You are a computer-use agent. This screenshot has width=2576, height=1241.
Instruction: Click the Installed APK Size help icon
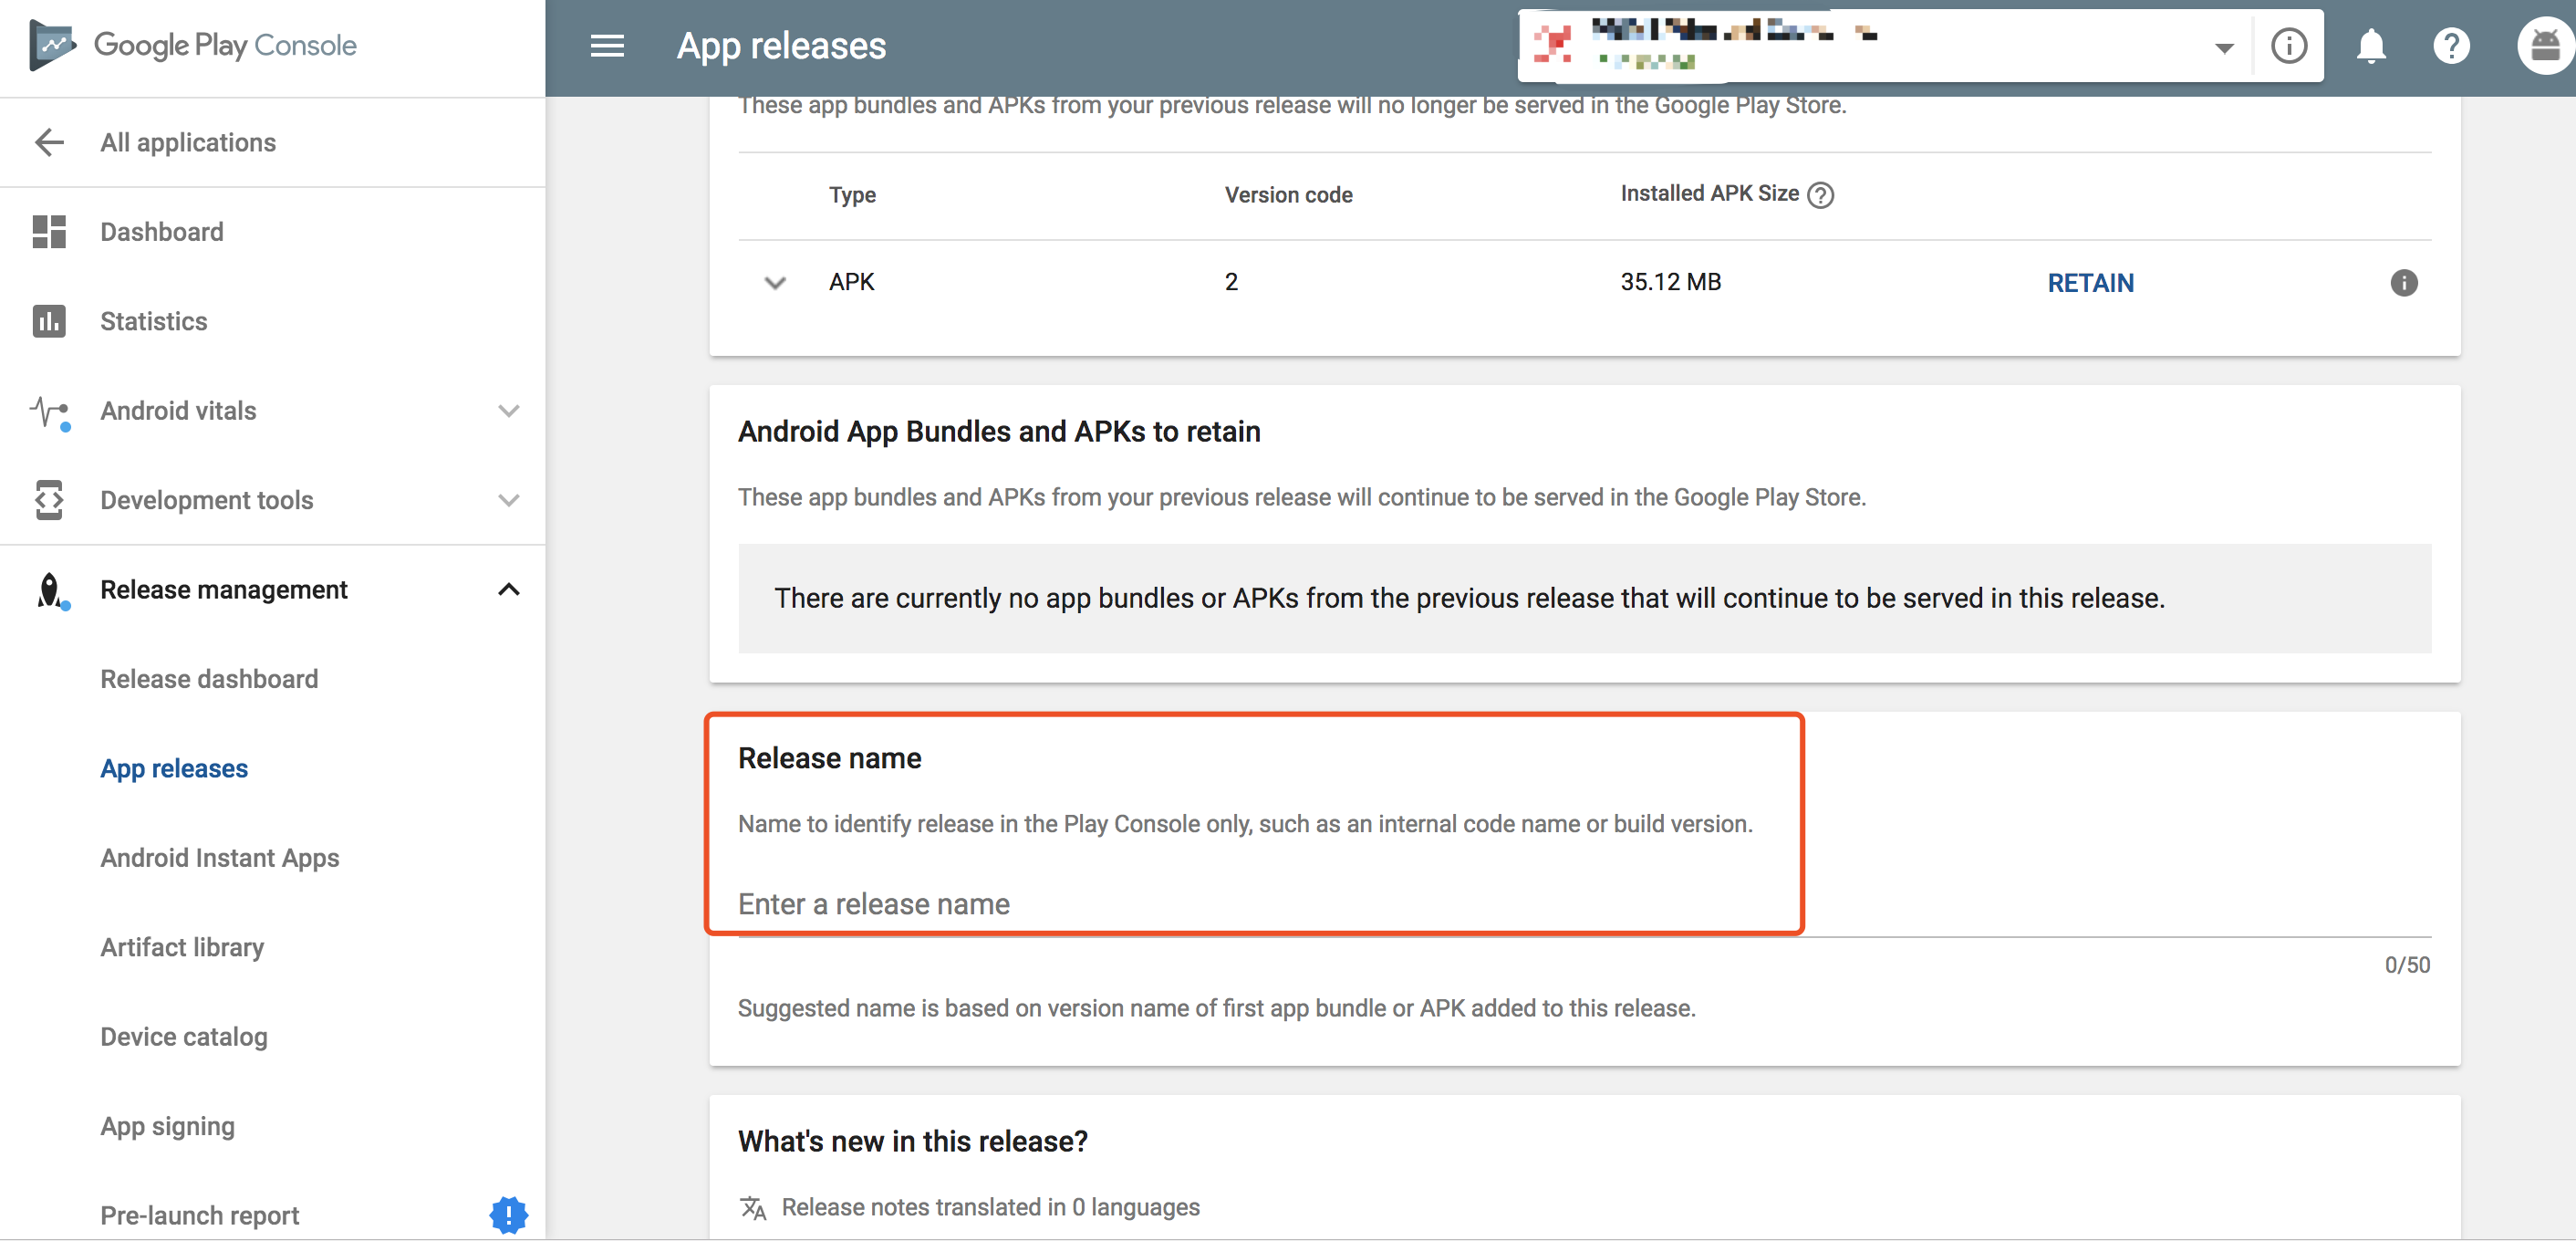pyautogui.click(x=1821, y=195)
